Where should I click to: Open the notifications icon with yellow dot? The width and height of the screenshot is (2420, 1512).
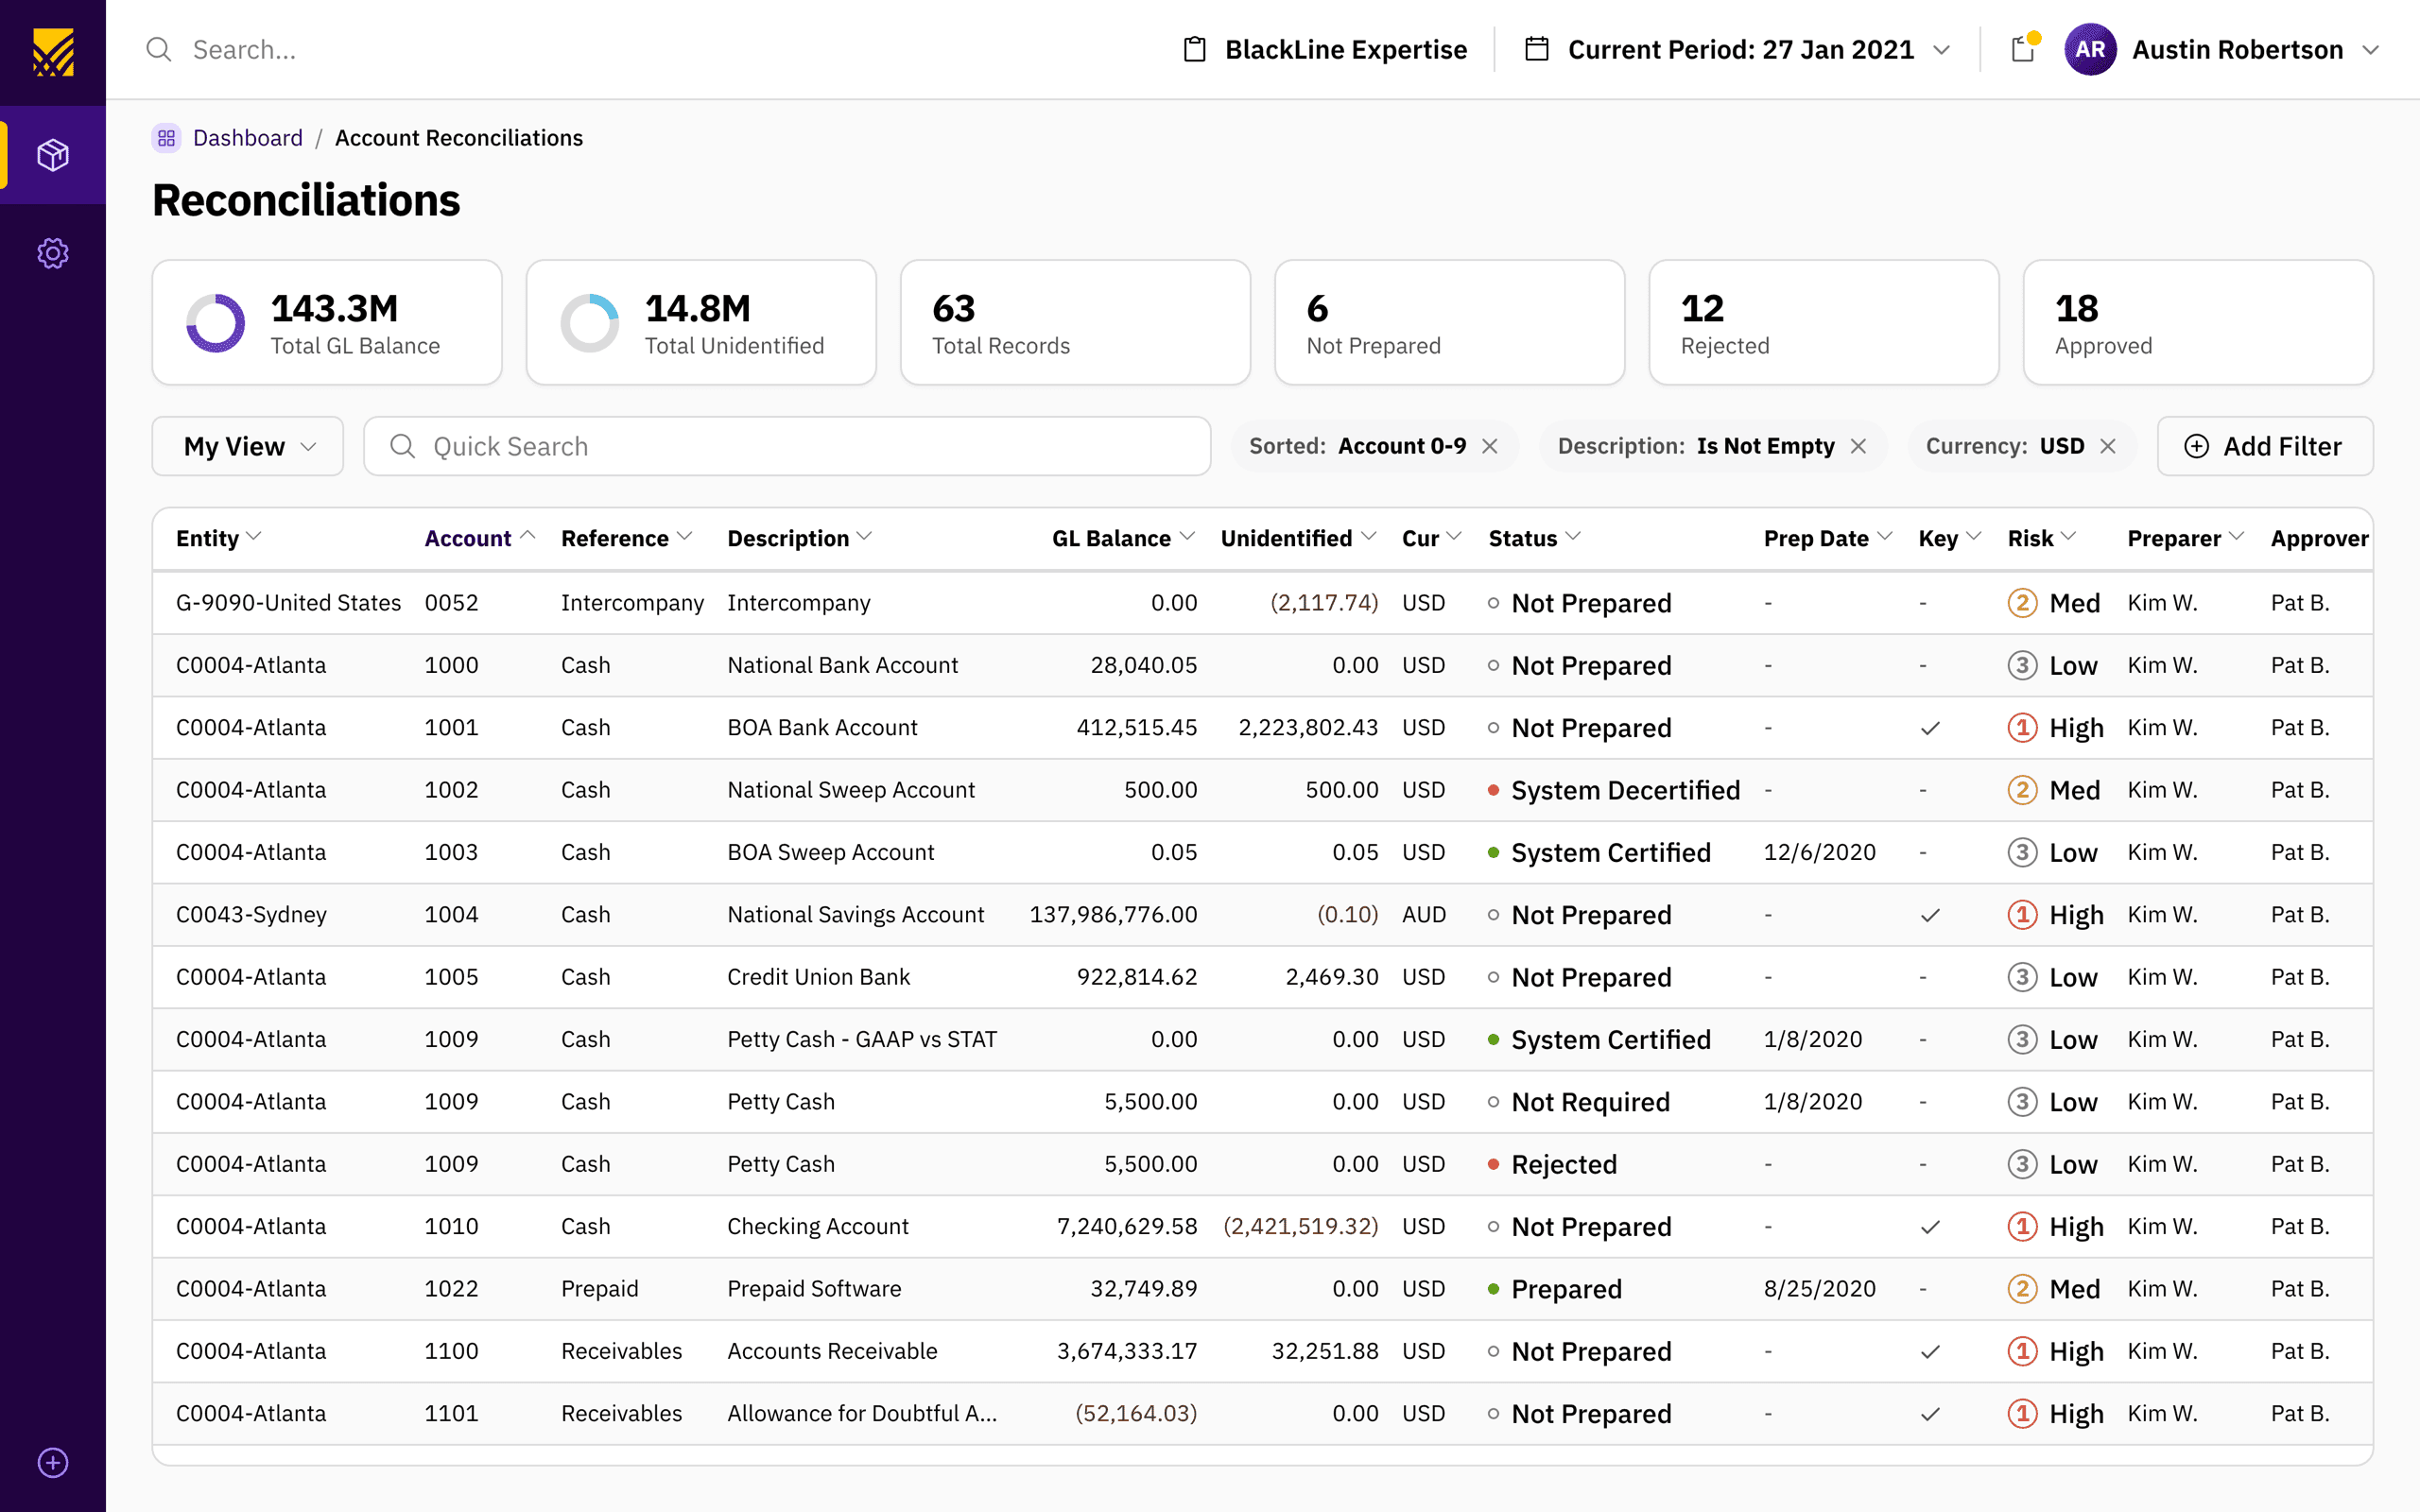2024,48
